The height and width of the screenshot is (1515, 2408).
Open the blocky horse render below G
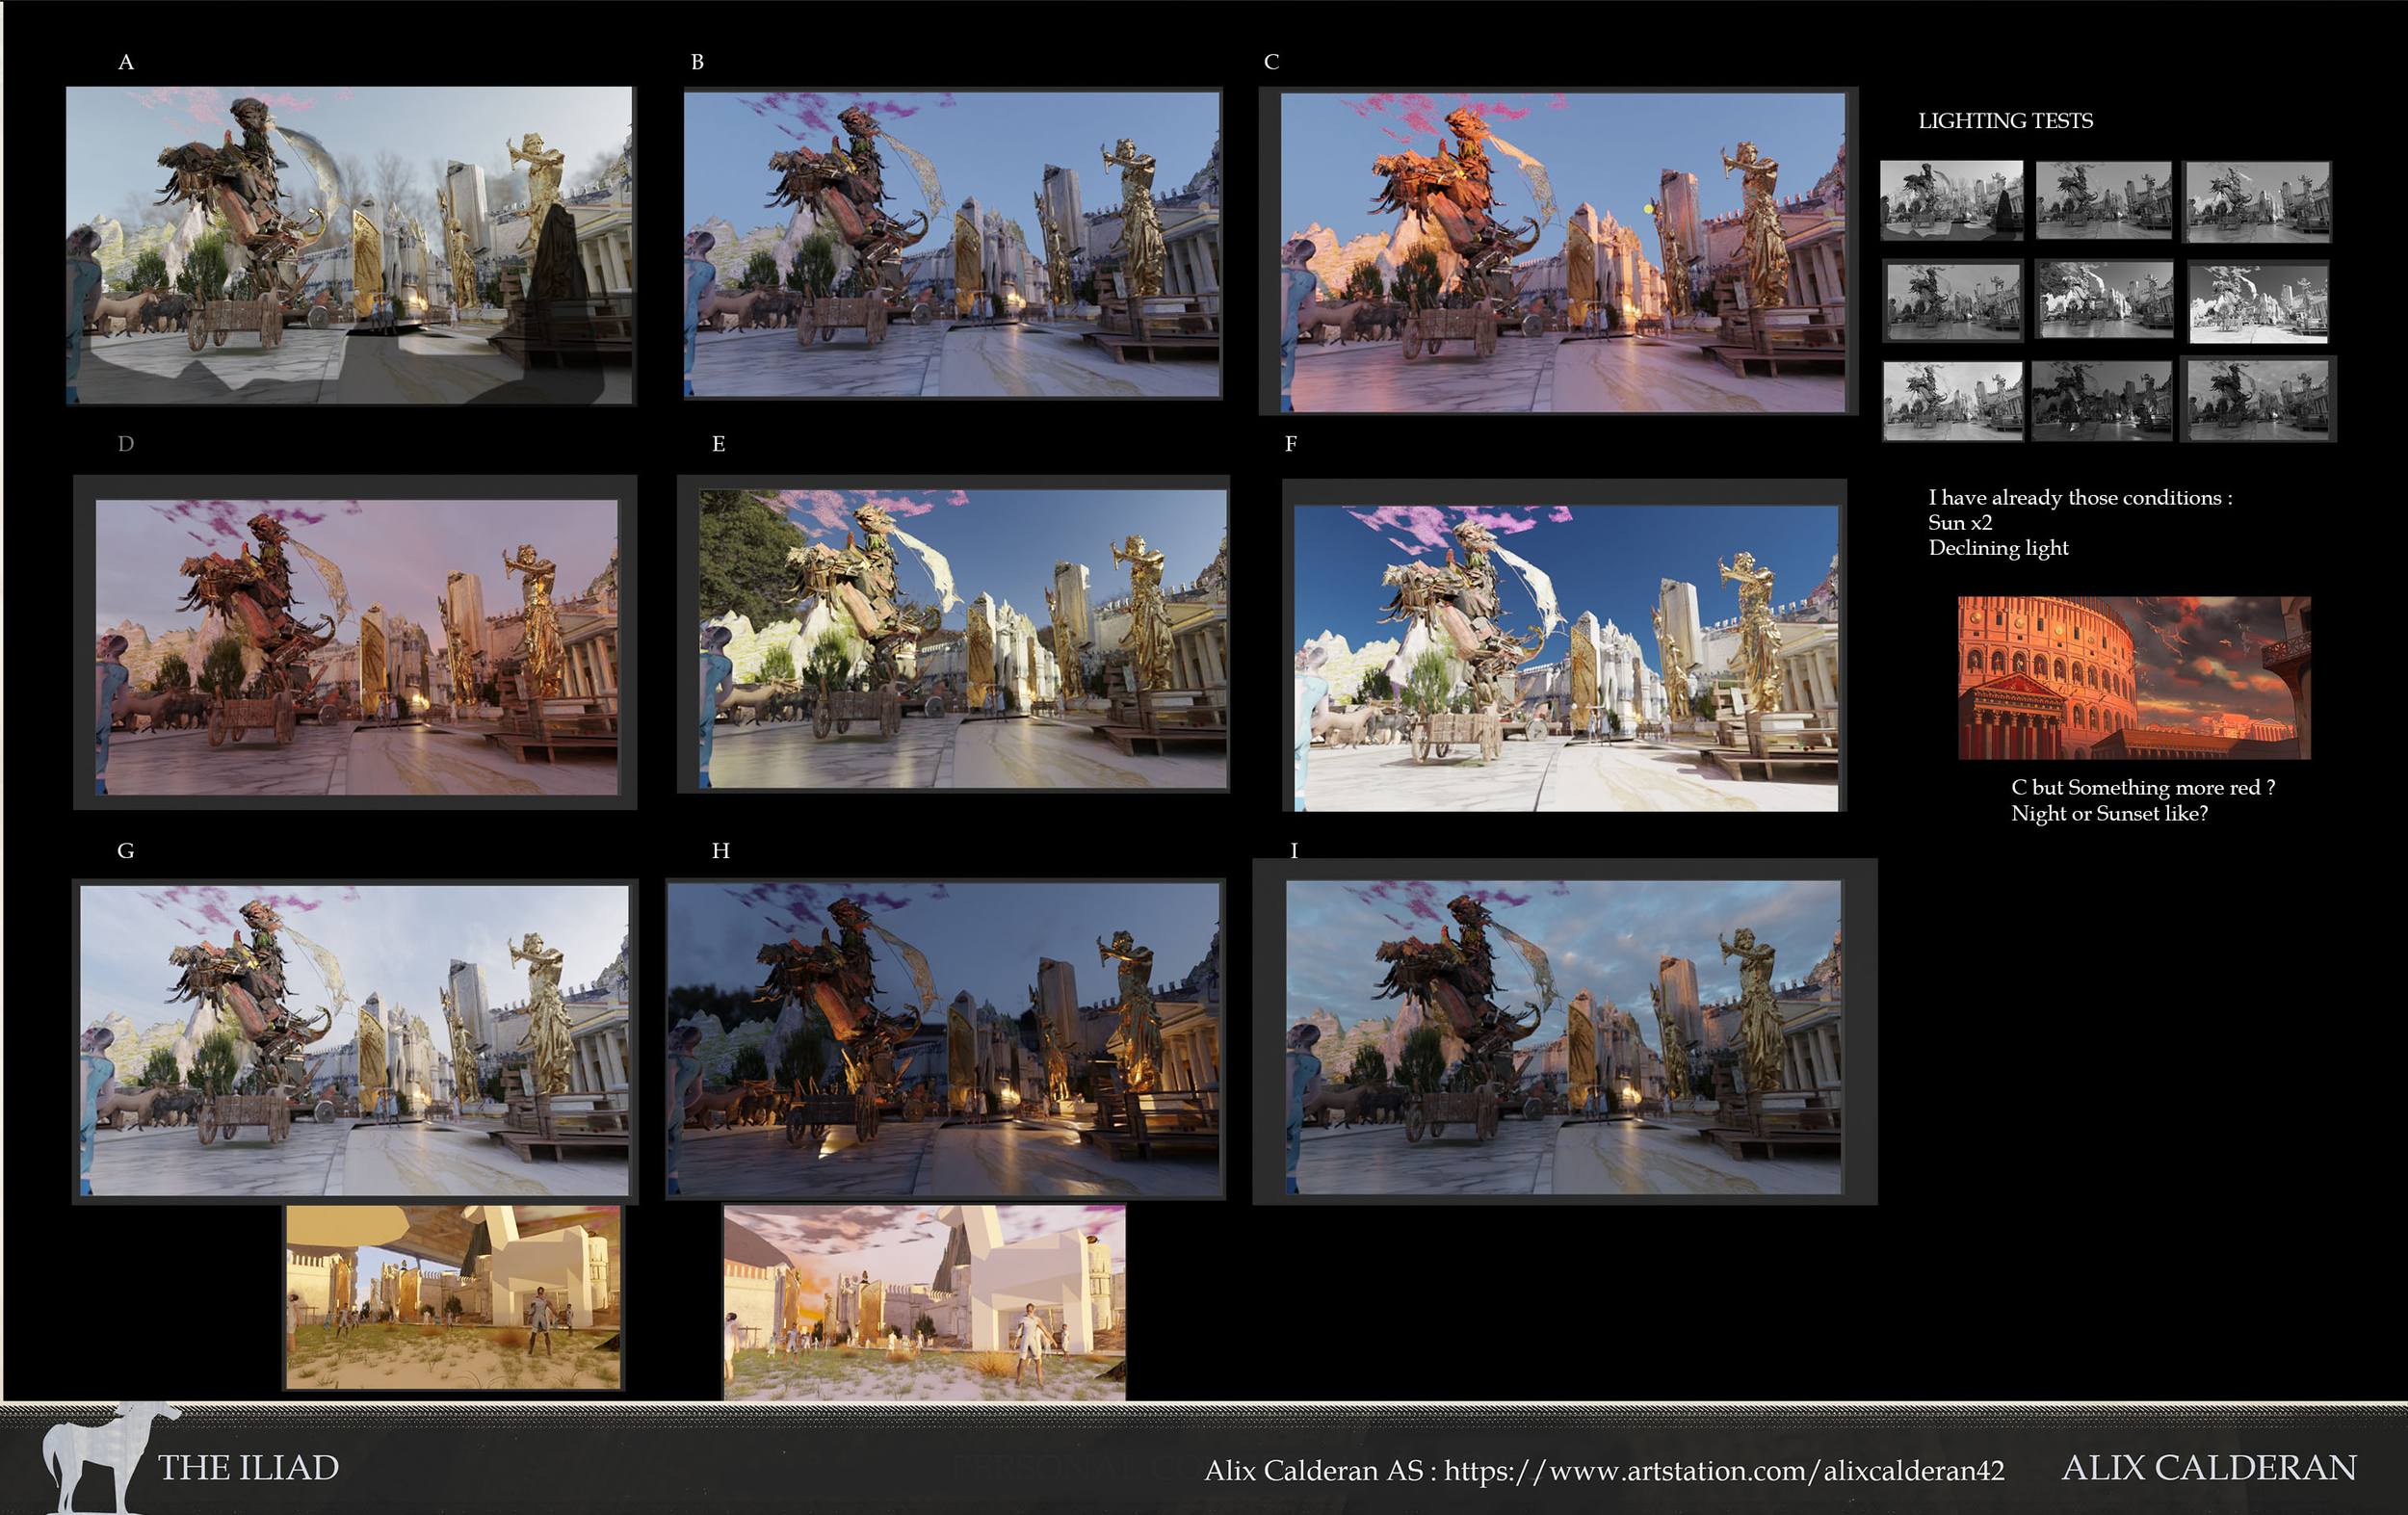453,1296
